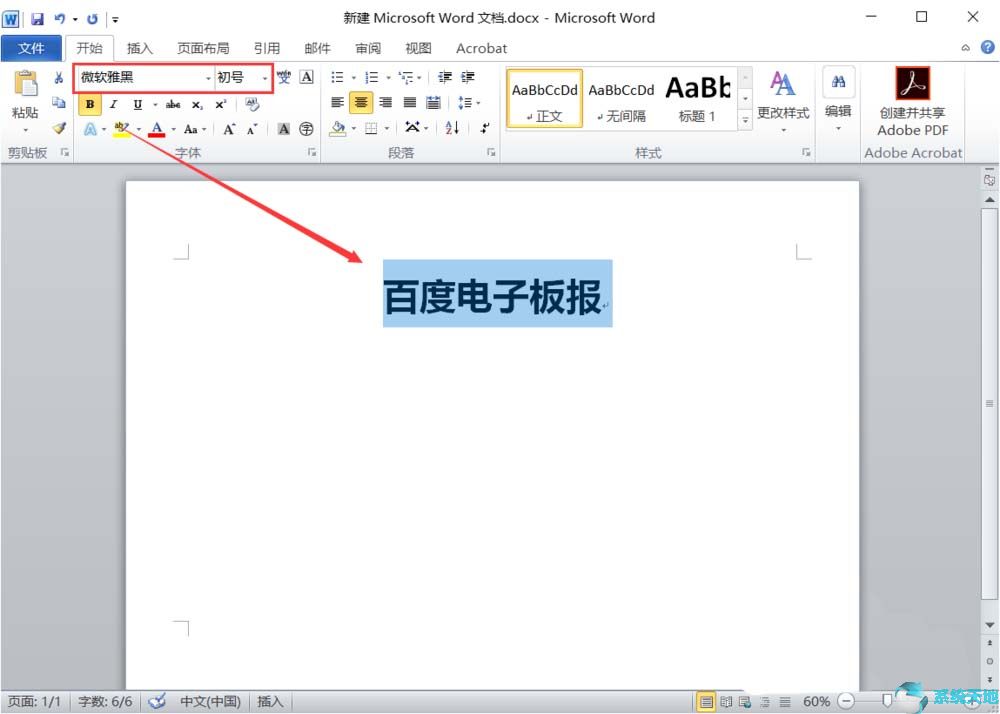The height and width of the screenshot is (714, 1000).
Task: Click the phonetic guide icon
Action: pyautogui.click(x=284, y=77)
